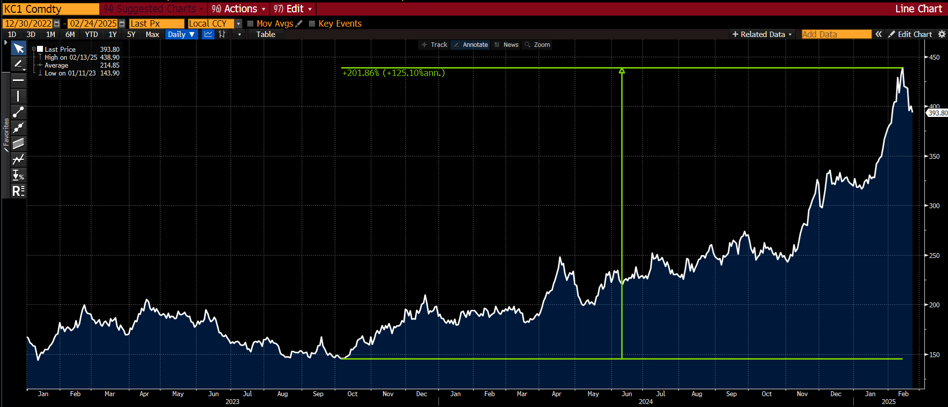Open the R annotation list tool

point(19,191)
